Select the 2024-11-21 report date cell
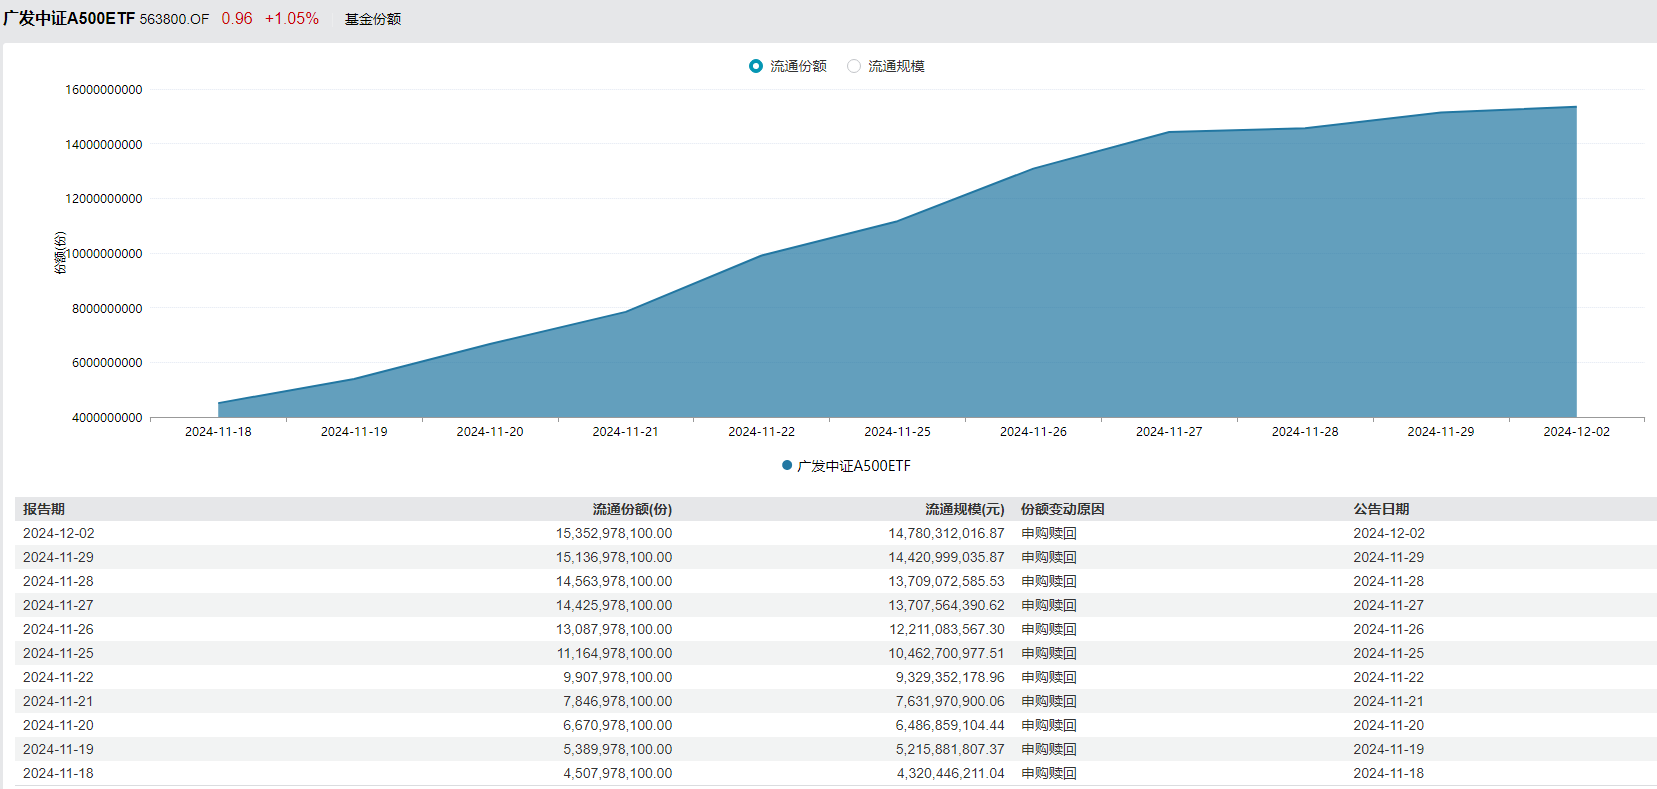 59,701
